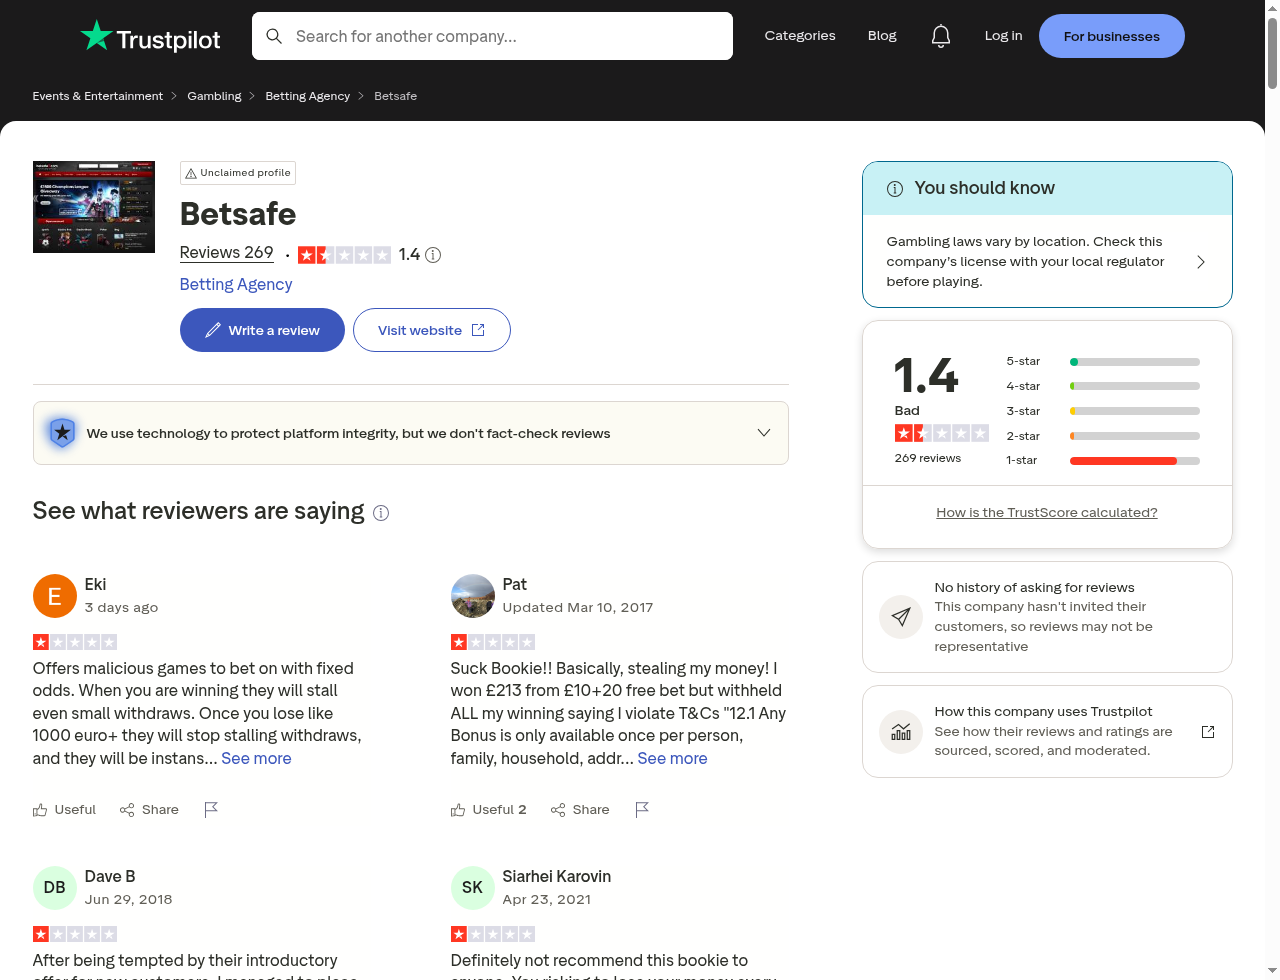Click Eki's orange avatar

pos(55,596)
